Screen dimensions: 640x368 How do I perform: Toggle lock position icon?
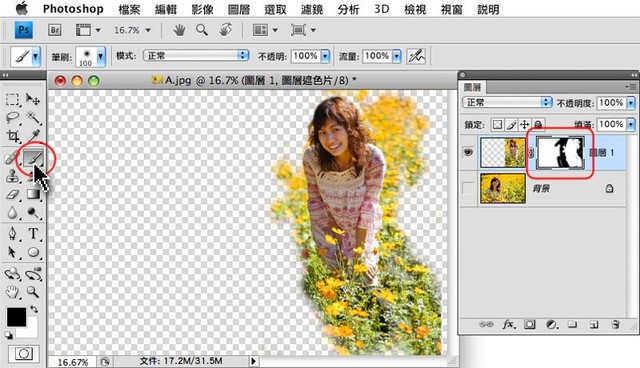[524, 124]
